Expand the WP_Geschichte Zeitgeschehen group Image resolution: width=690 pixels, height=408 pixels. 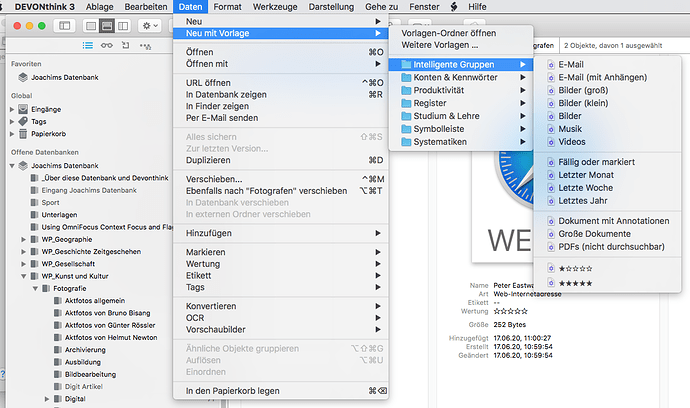tap(23, 252)
